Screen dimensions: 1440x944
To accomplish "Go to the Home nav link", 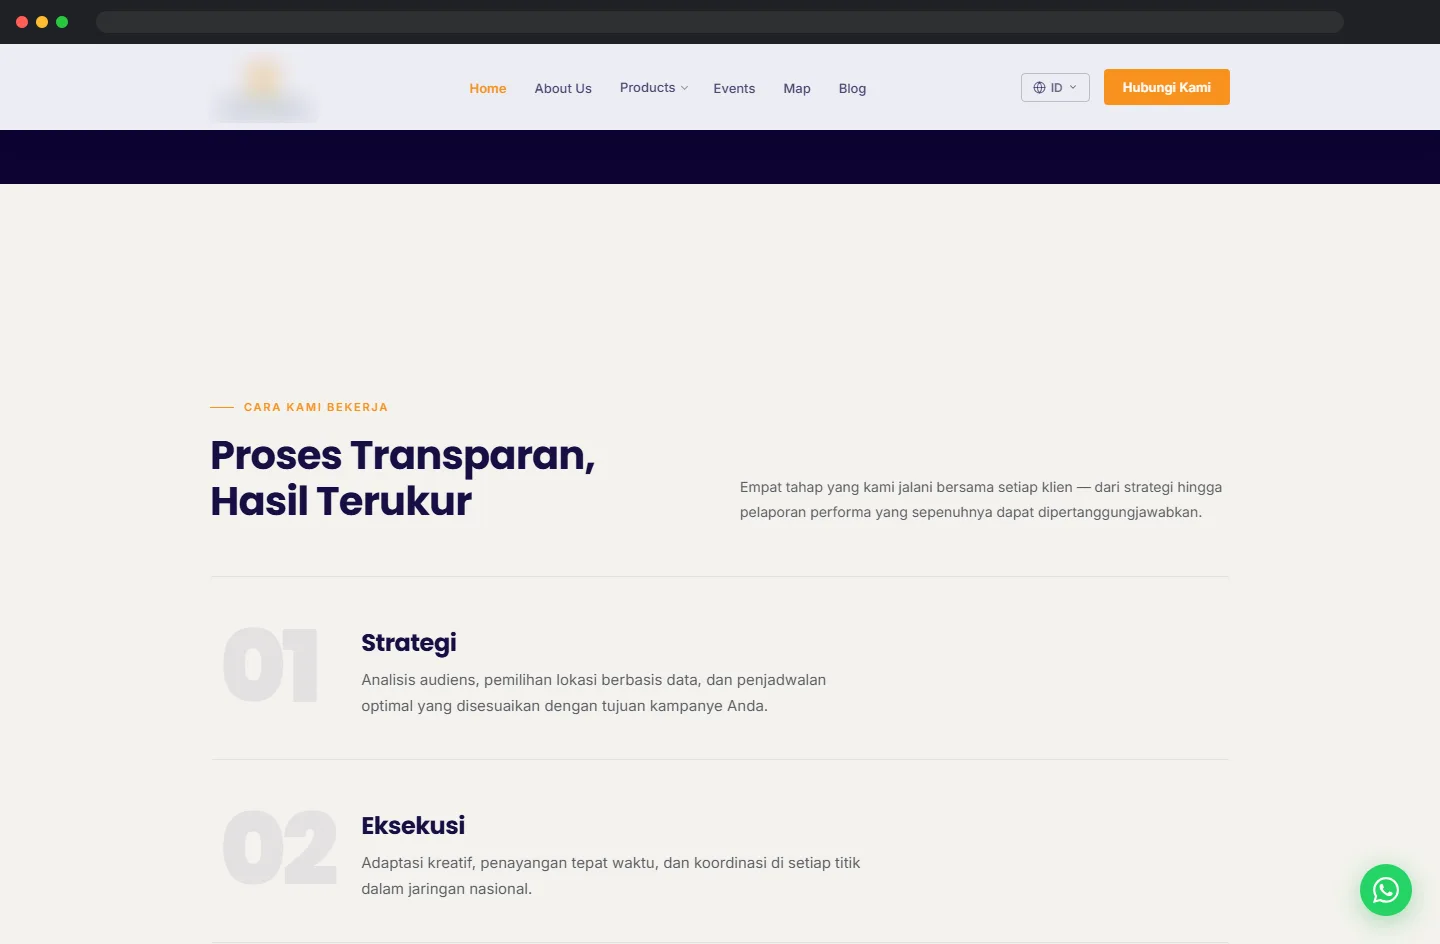I will coord(488,88).
